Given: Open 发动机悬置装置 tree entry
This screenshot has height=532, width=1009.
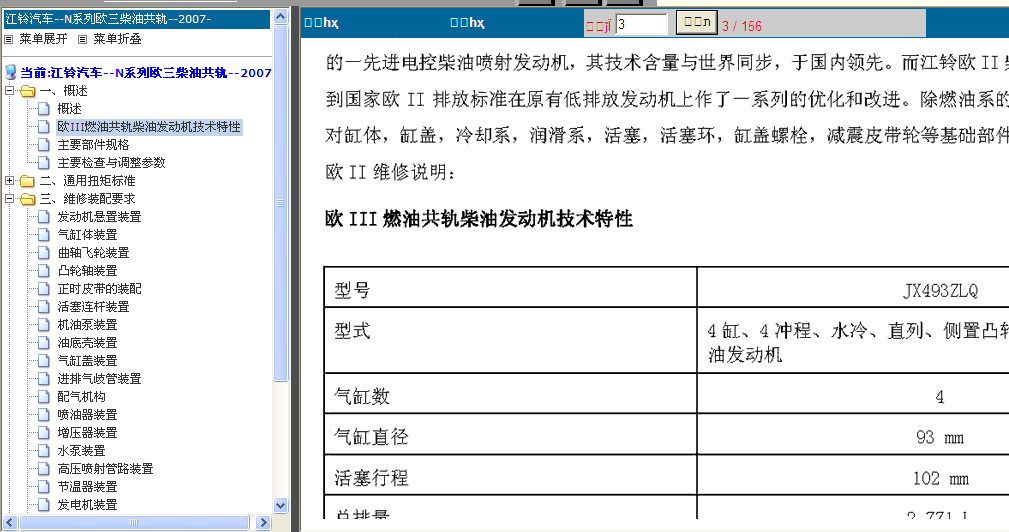Looking at the screenshot, I should click(99, 217).
